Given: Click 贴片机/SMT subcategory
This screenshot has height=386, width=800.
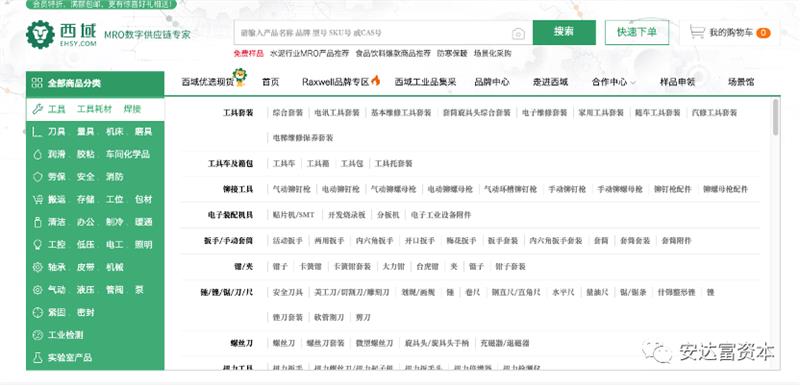Looking at the screenshot, I should coord(294,215).
